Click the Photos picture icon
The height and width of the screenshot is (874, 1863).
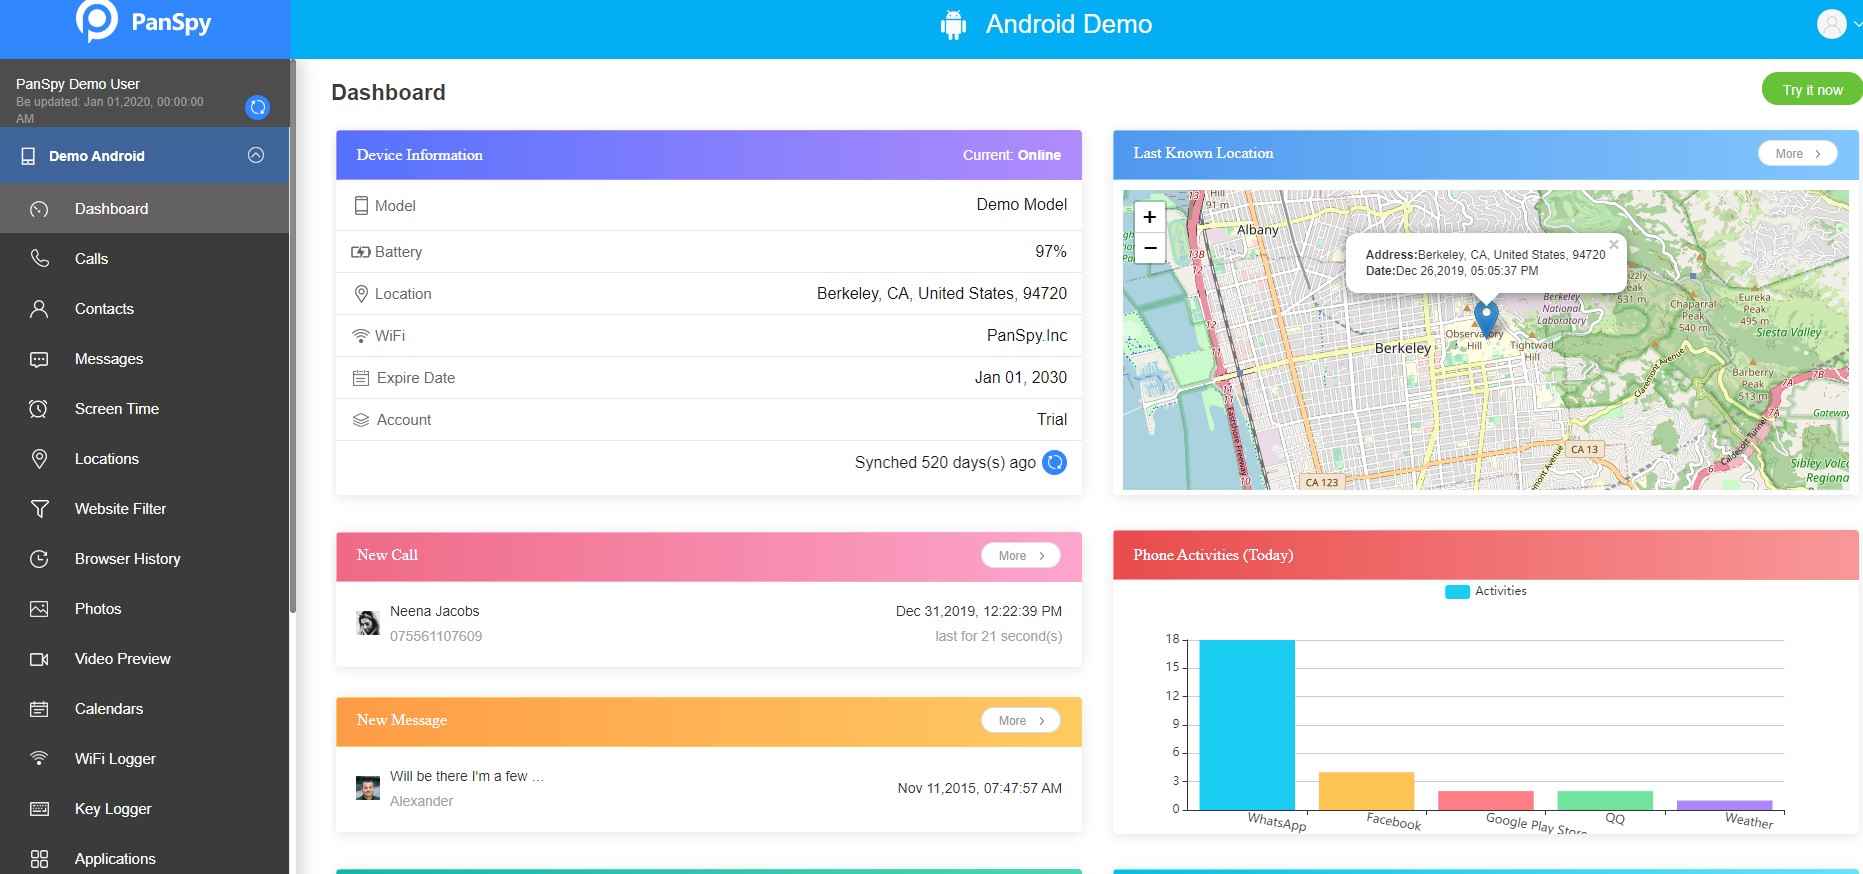click(x=39, y=609)
